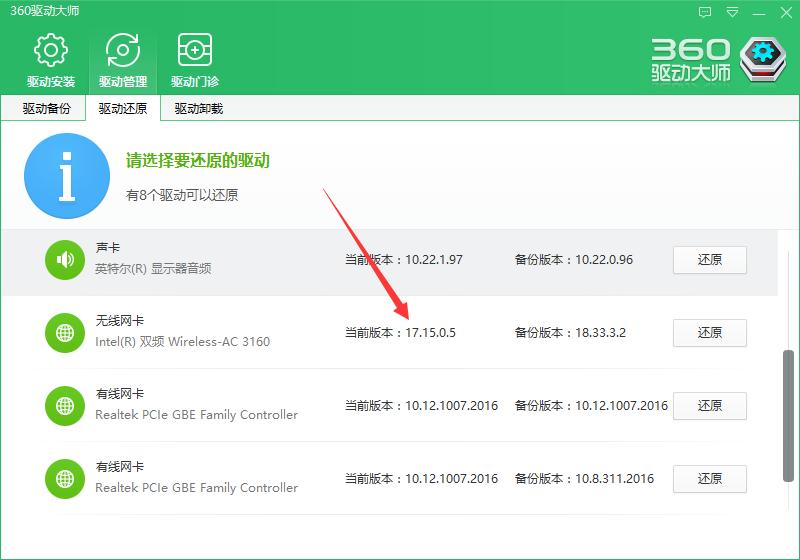Restore wired NIC backup 10.8.311.2016
Screen dimensions: 800x560
coord(710,479)
